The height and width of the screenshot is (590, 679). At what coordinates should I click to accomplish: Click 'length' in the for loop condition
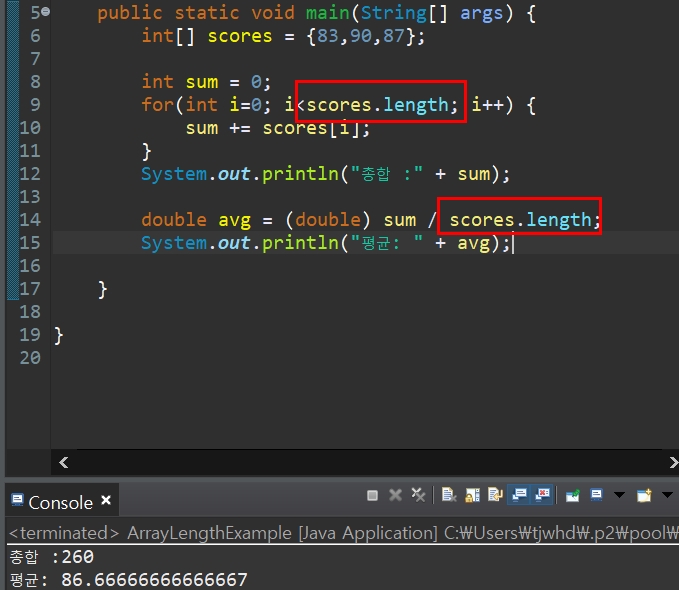[416, 105]
